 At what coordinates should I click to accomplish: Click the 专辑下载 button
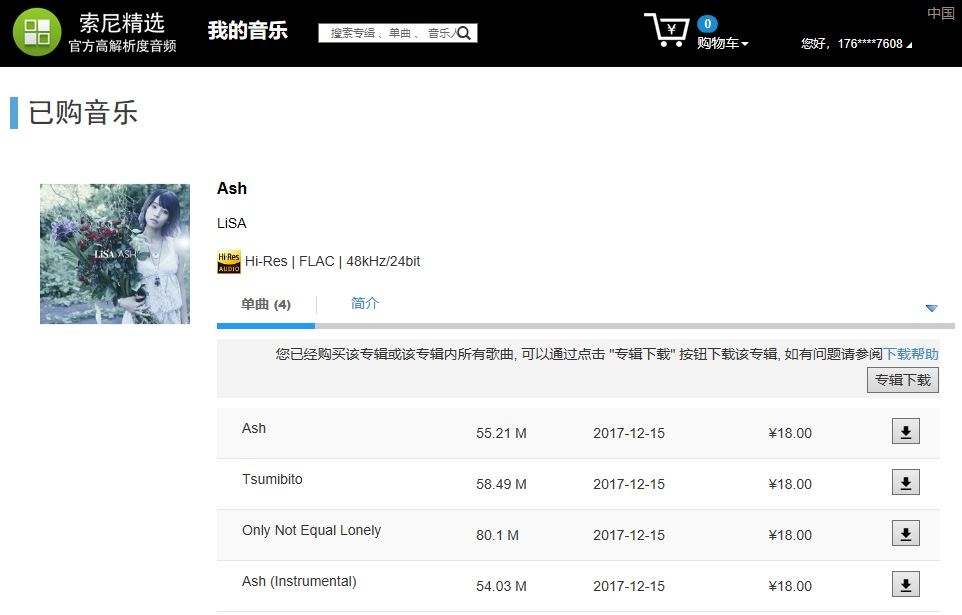point(902,380)
